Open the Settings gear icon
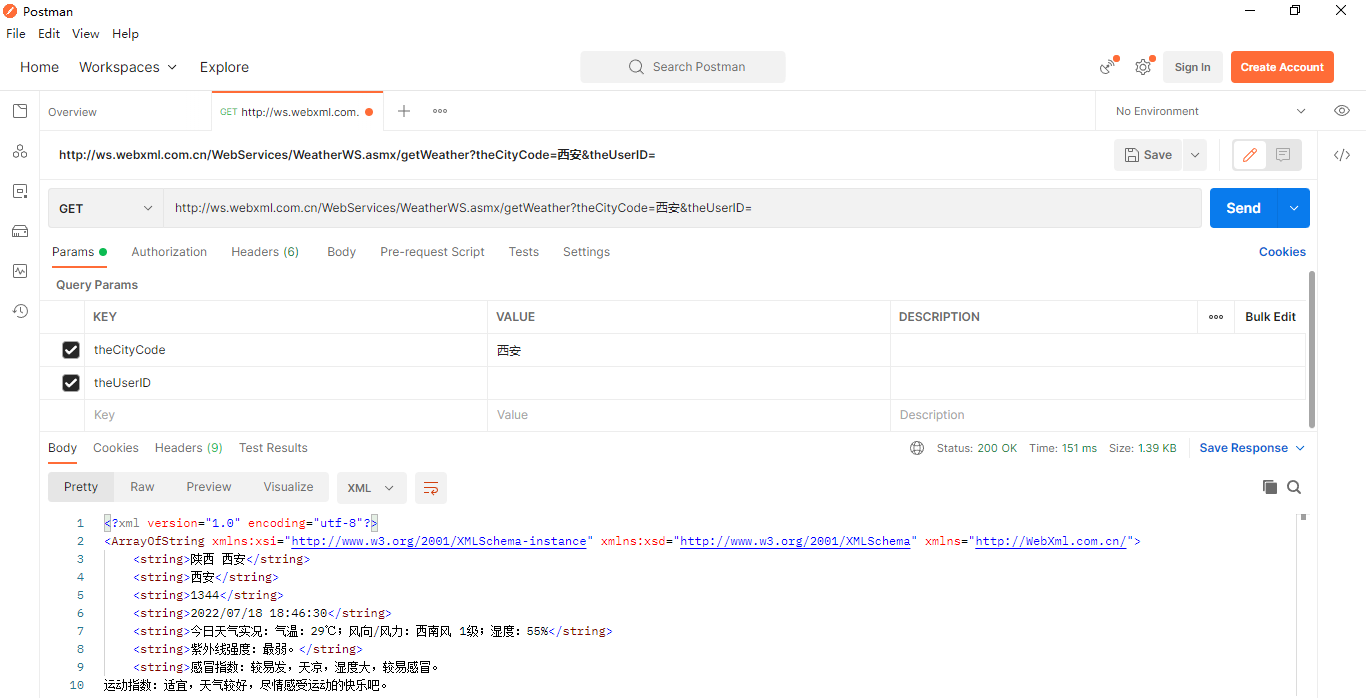The height and width of the screenshot is (698, 1366). pos(1143,67)
